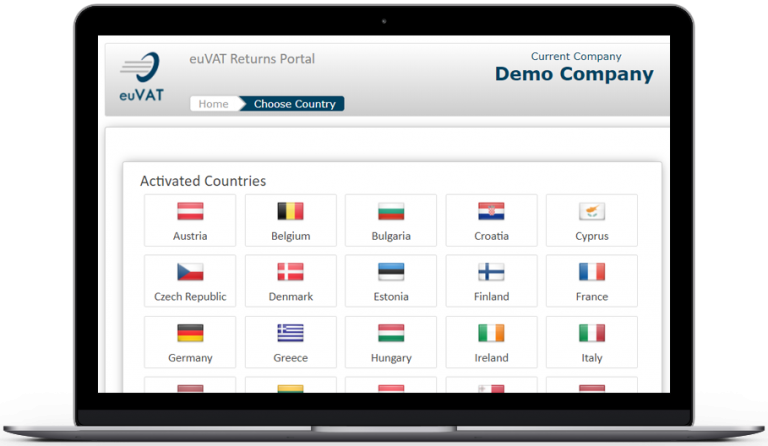This screenshot has width=768, height=446.
Task: Choose the Belgium flag icon
Action: point(290,212)
